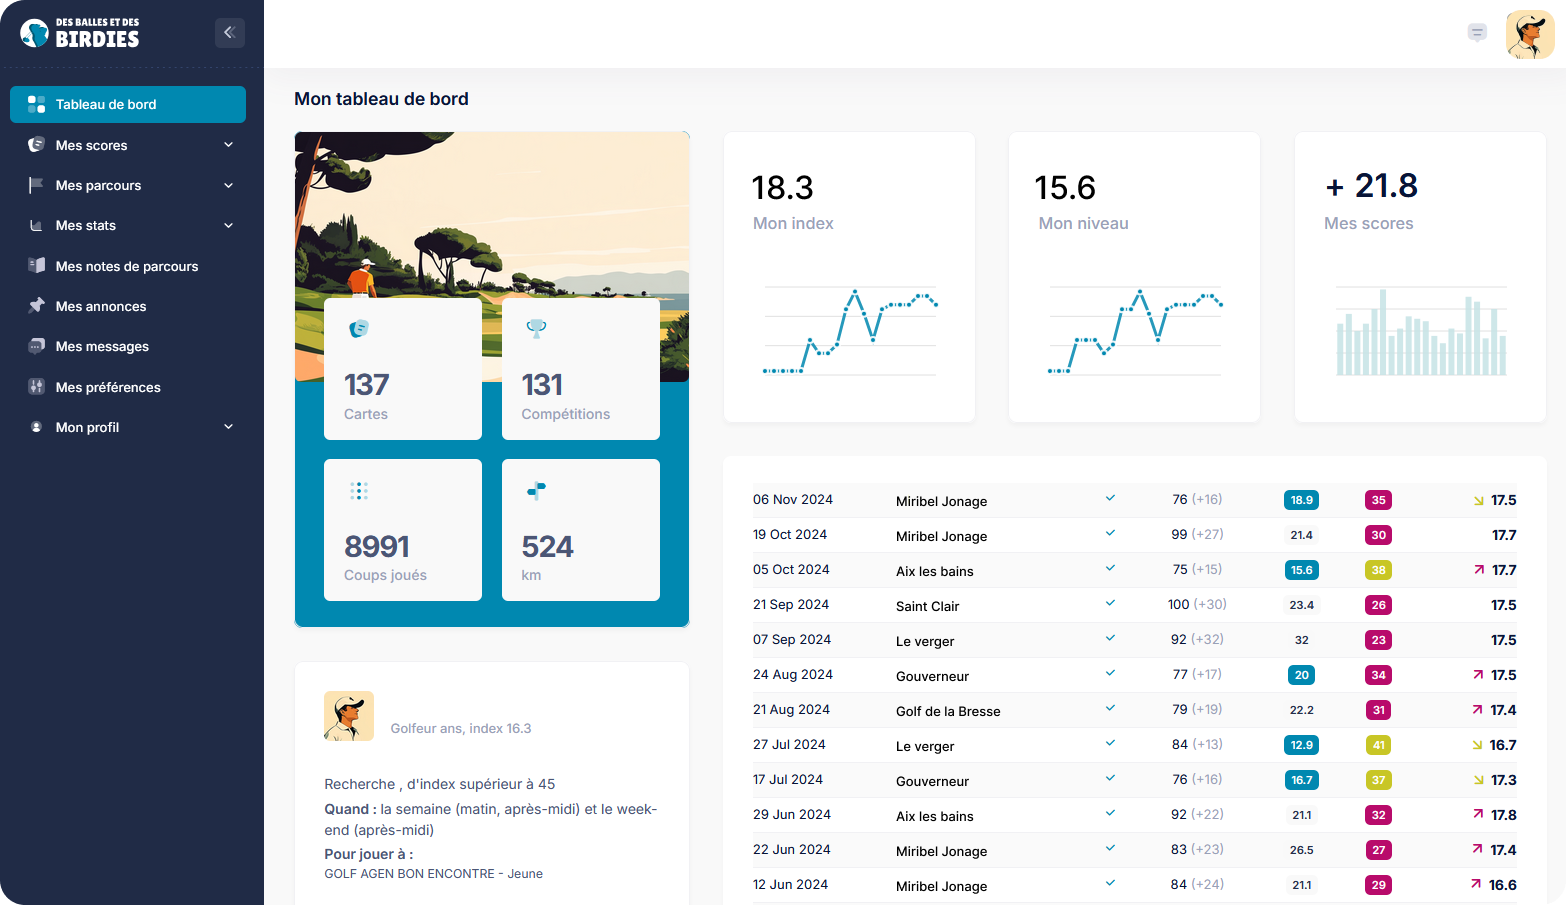Select the chart icon beside Mes stats
Viewport: 1566px width, 905px height.
click(x=36, y=225)
